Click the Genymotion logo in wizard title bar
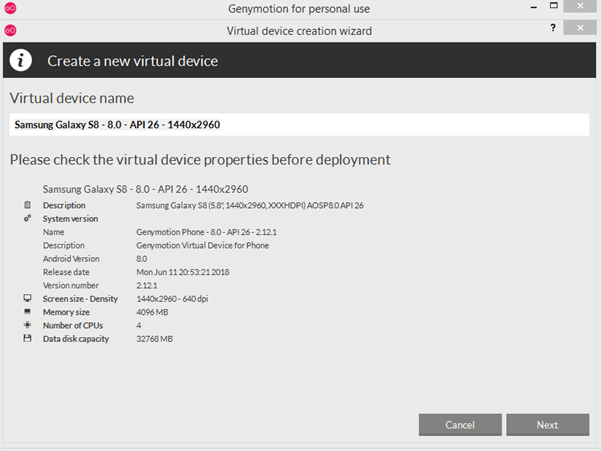Viewport: 602px width, 451px height. (x=10, y=30)
